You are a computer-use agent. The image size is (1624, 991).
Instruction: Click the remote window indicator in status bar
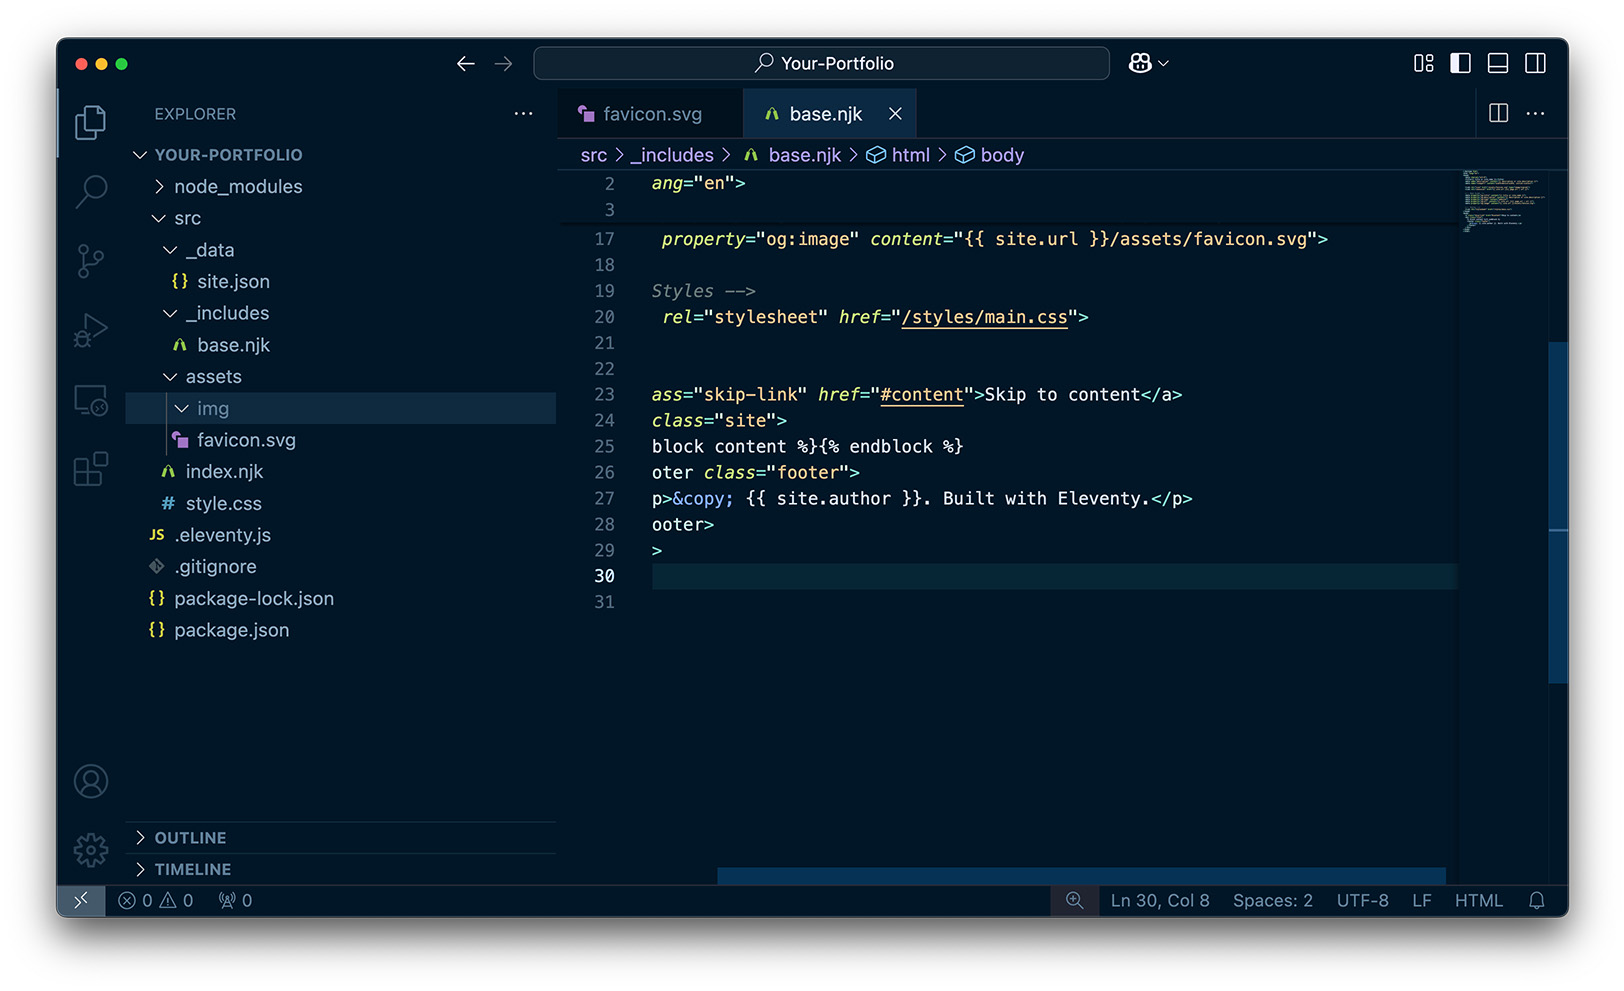tap(81, 900)
